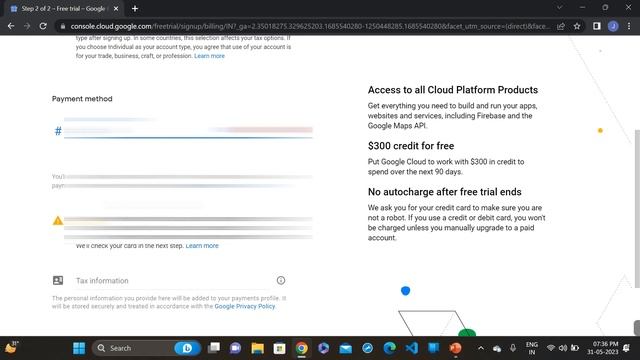Open a new browser tab
The width and height of the screenshot is (640, 360).
click(x=135, y=9)
